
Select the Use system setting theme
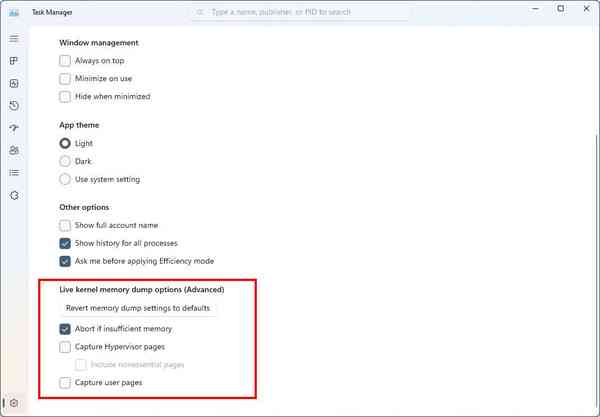(65, 179)
